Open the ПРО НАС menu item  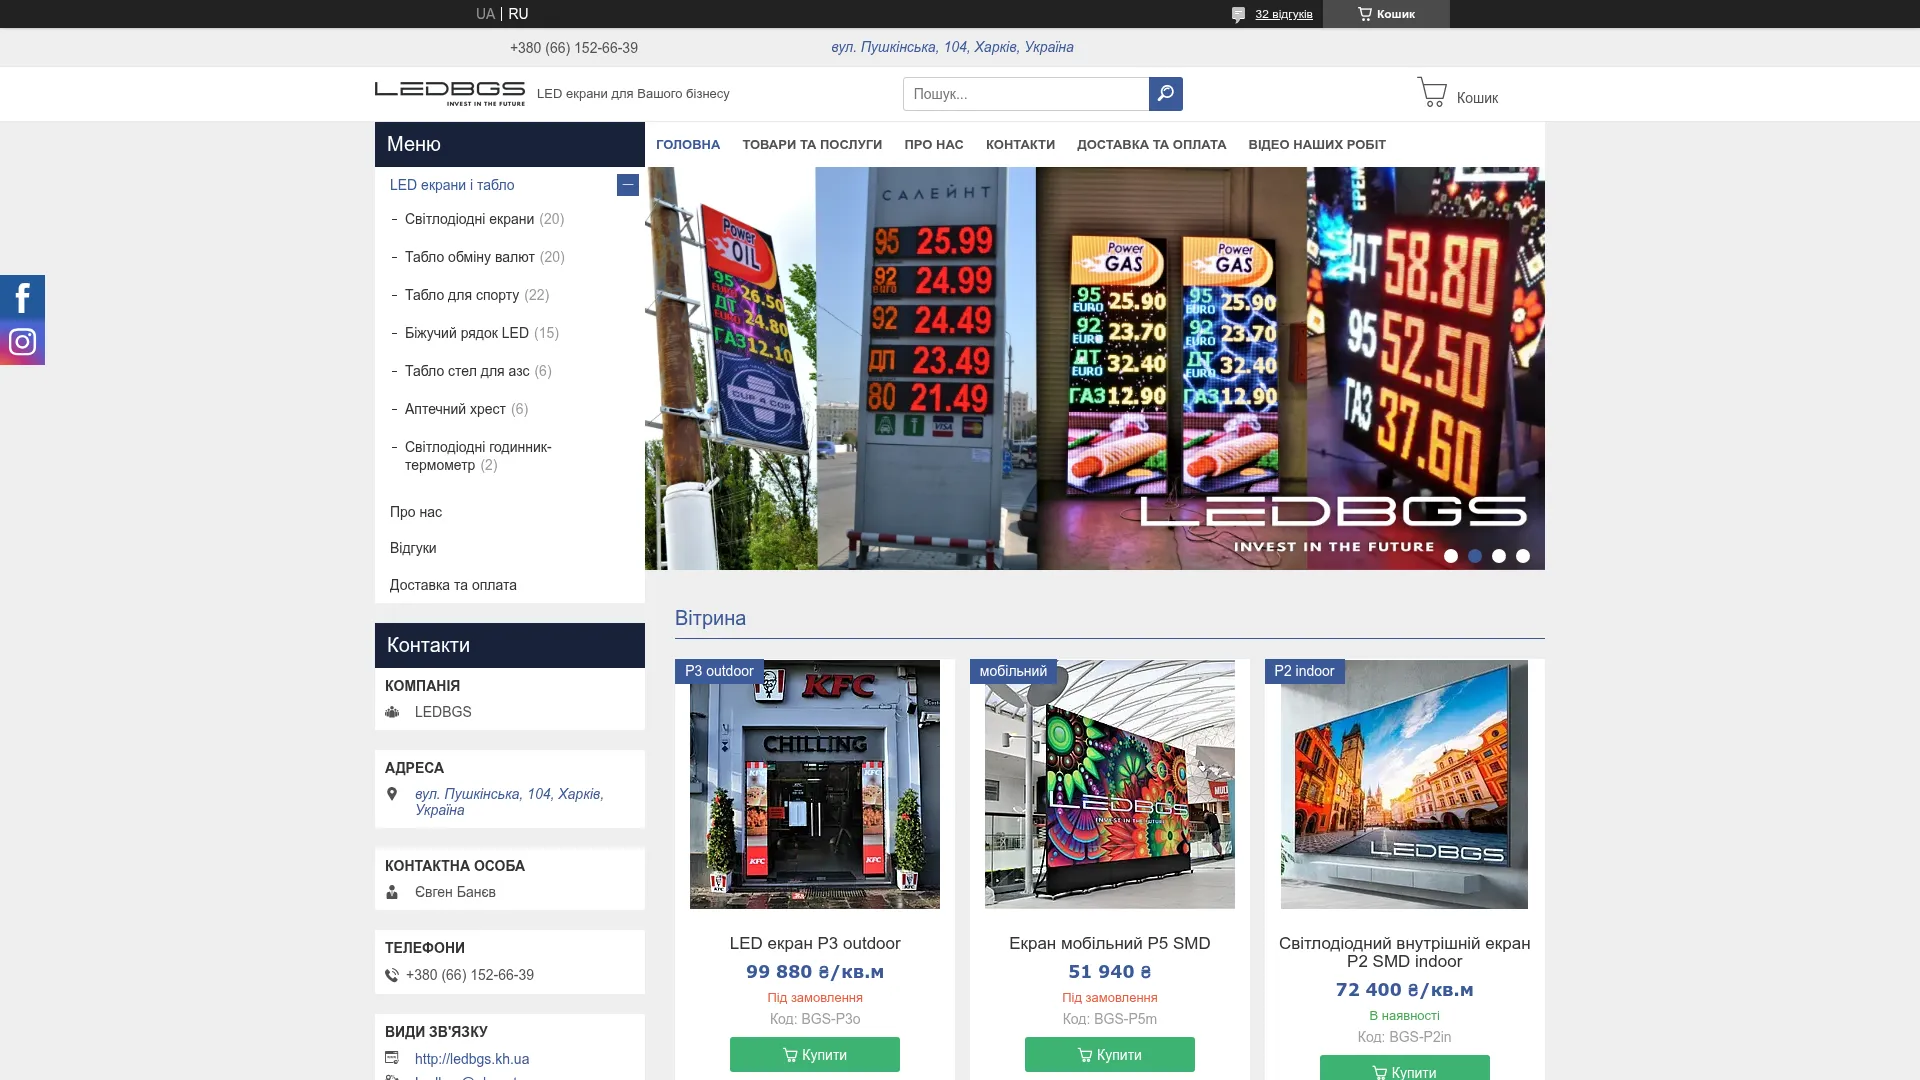pos(934,145)
